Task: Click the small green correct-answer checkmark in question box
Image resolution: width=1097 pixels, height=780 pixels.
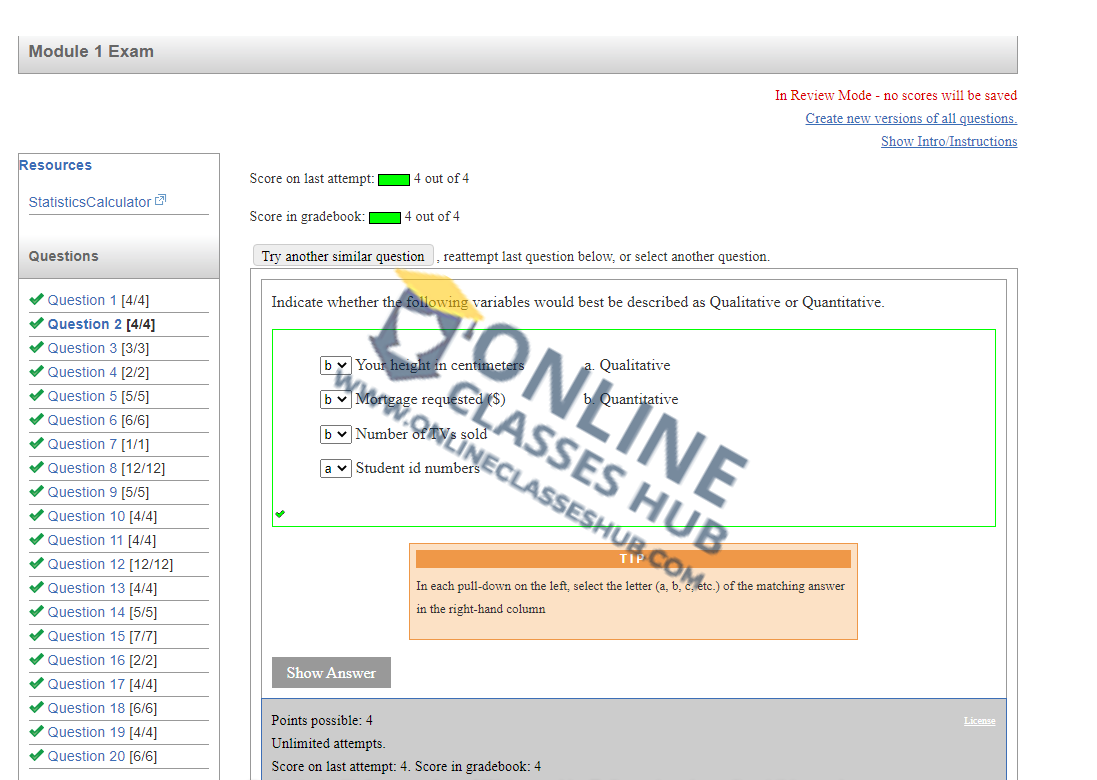Action: tap(280, 514)
